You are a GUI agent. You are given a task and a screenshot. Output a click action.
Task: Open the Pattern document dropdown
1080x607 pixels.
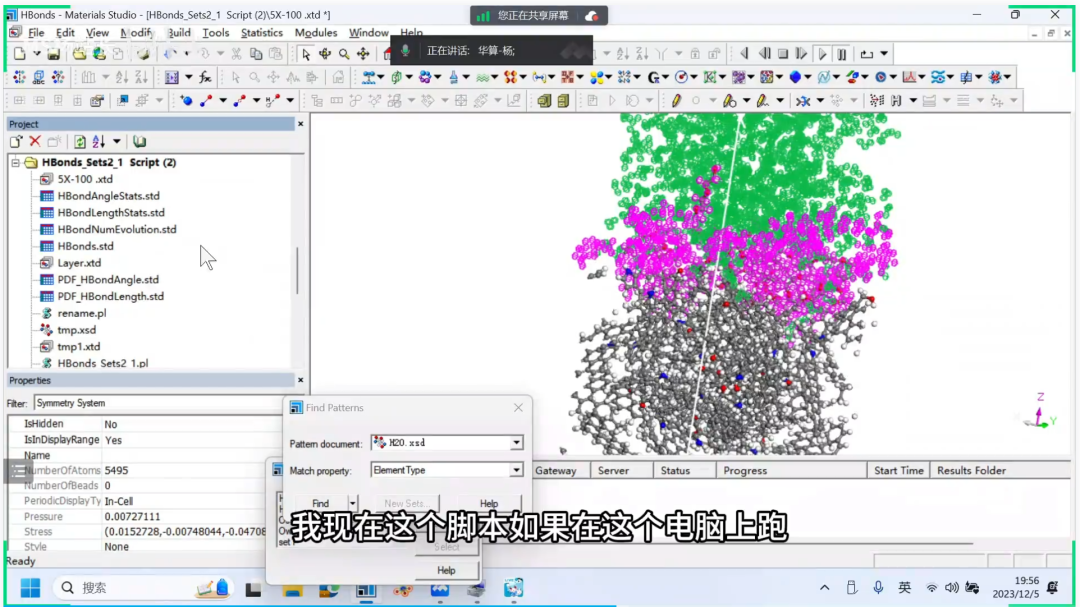(516, 443)
